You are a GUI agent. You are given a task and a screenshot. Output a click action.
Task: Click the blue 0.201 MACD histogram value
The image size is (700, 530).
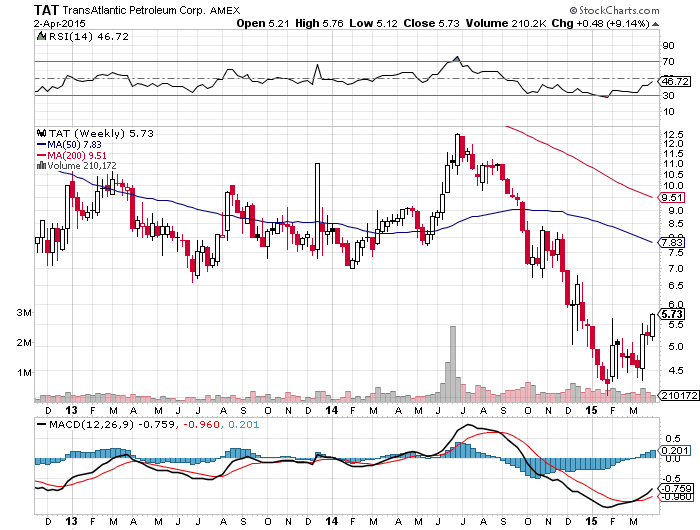click(x=244, y=424)
